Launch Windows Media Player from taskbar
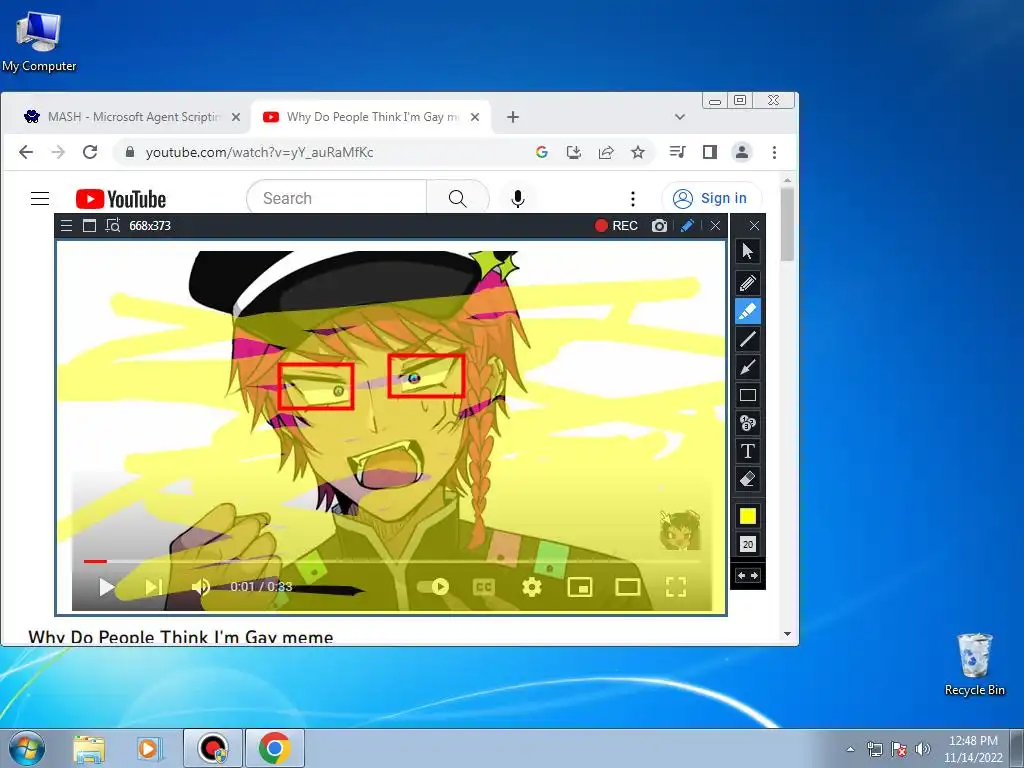 [x=149, y=749]
